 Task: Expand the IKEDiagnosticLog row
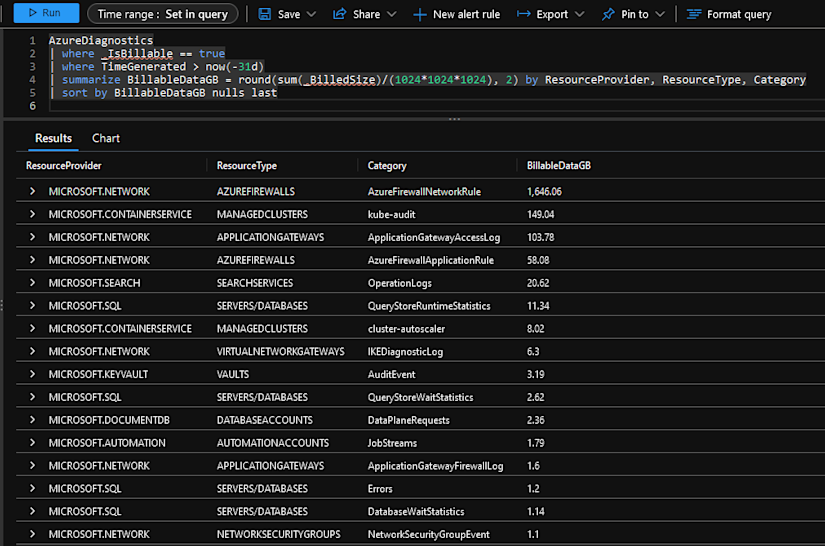33,351
